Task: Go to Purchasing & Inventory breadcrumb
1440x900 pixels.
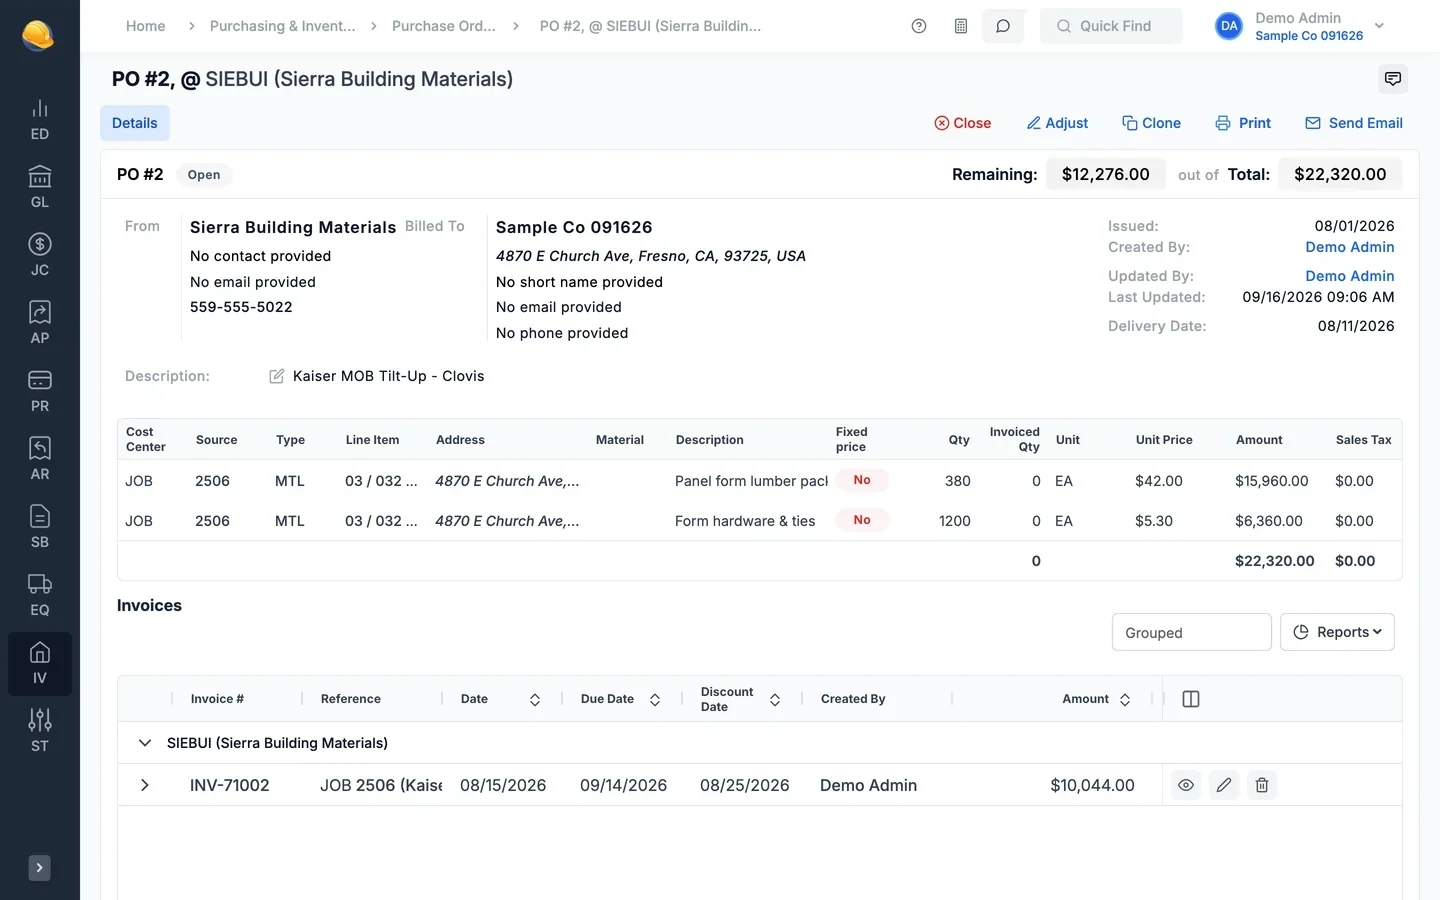Action: click(282, 26)
